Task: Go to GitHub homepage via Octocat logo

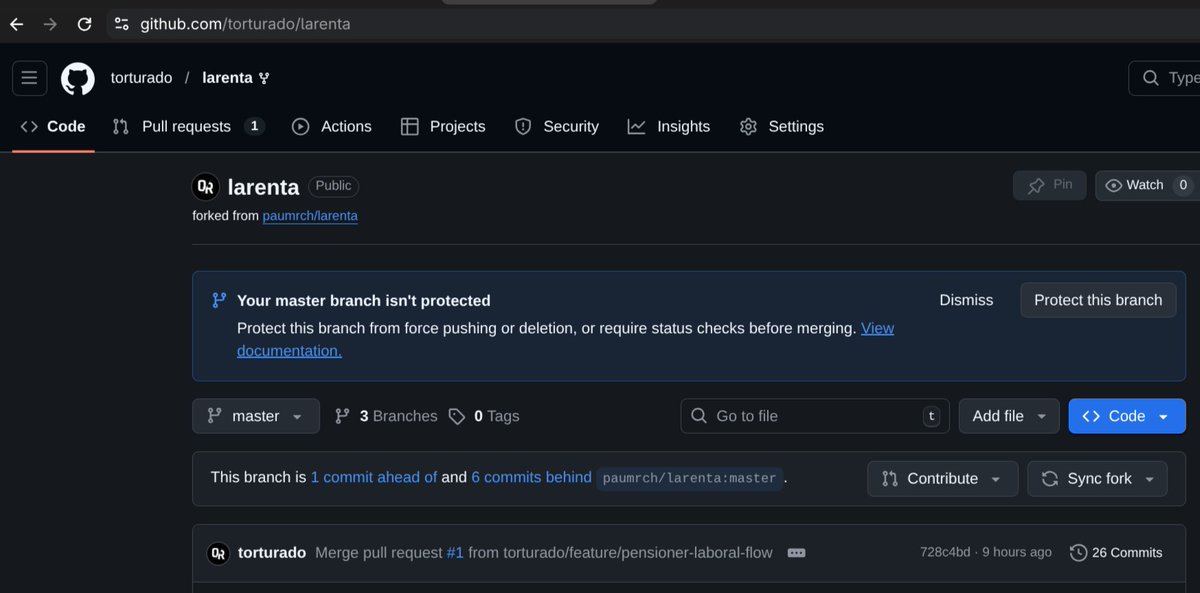Action: coord(78,78)
